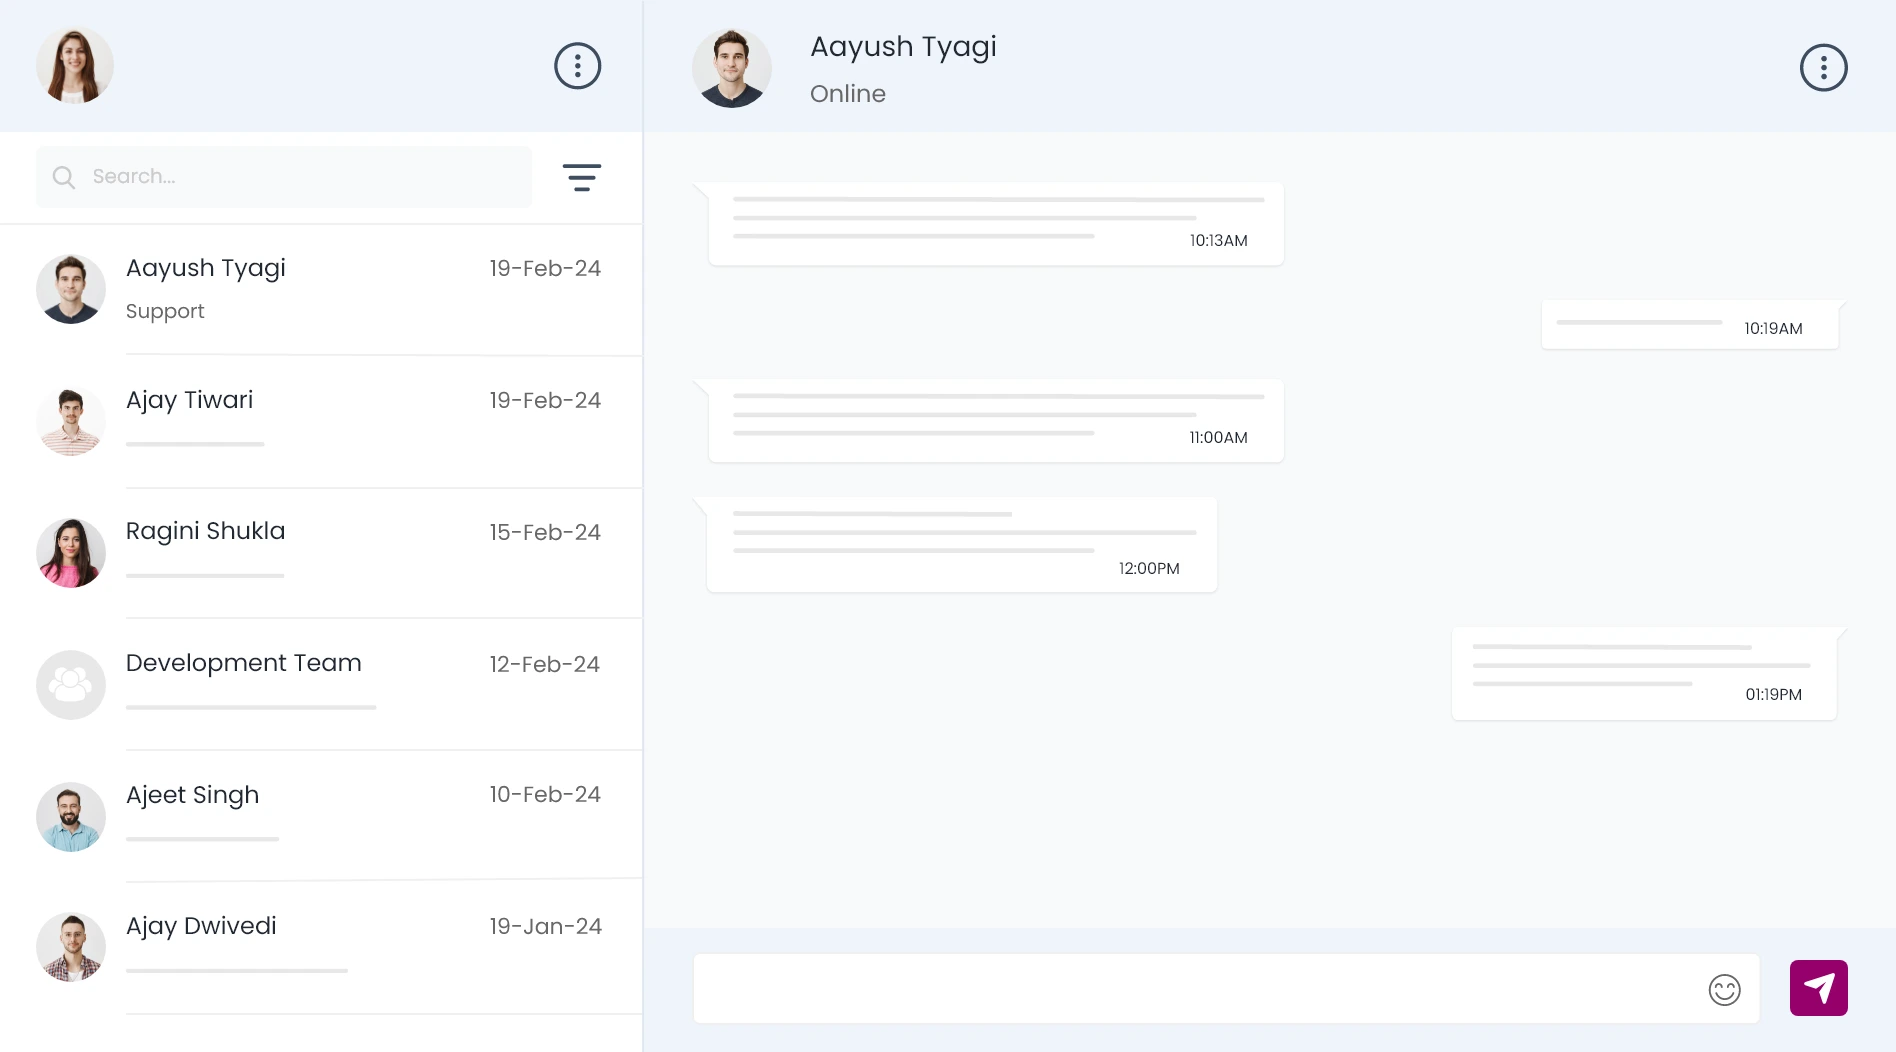
Task: Open the filter conversations menu
Action: tap(581, 177)
